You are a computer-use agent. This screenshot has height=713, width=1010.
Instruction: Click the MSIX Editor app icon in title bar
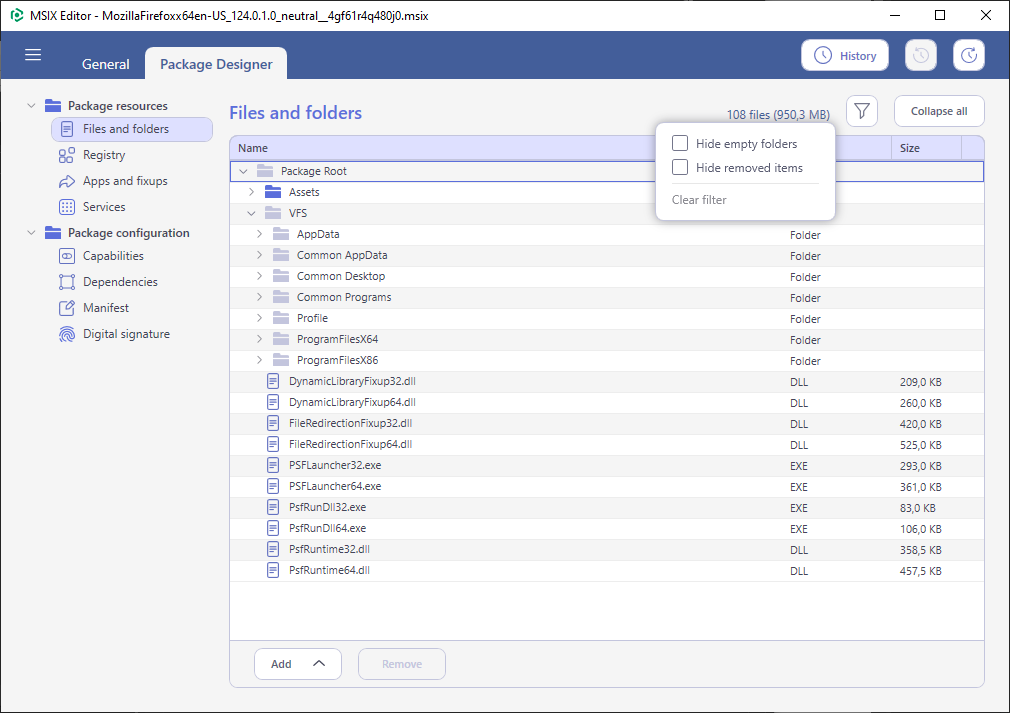[x=17, y=15]
